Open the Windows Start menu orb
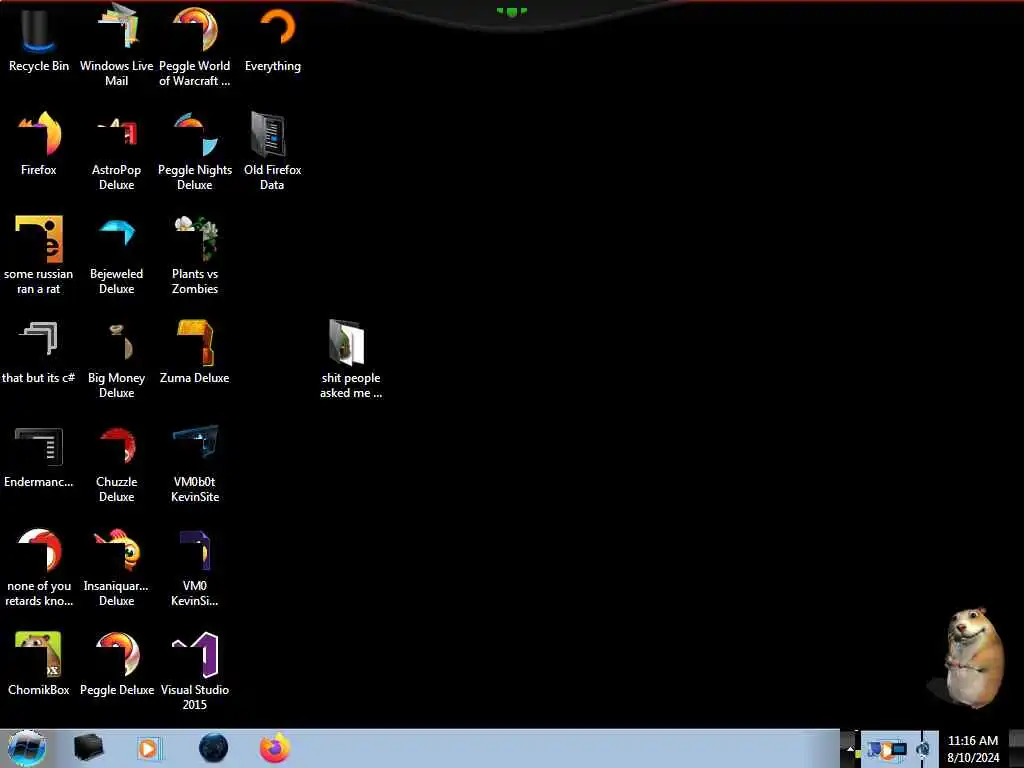Viewport: 1024px width, 768px height. pos(26,748)
